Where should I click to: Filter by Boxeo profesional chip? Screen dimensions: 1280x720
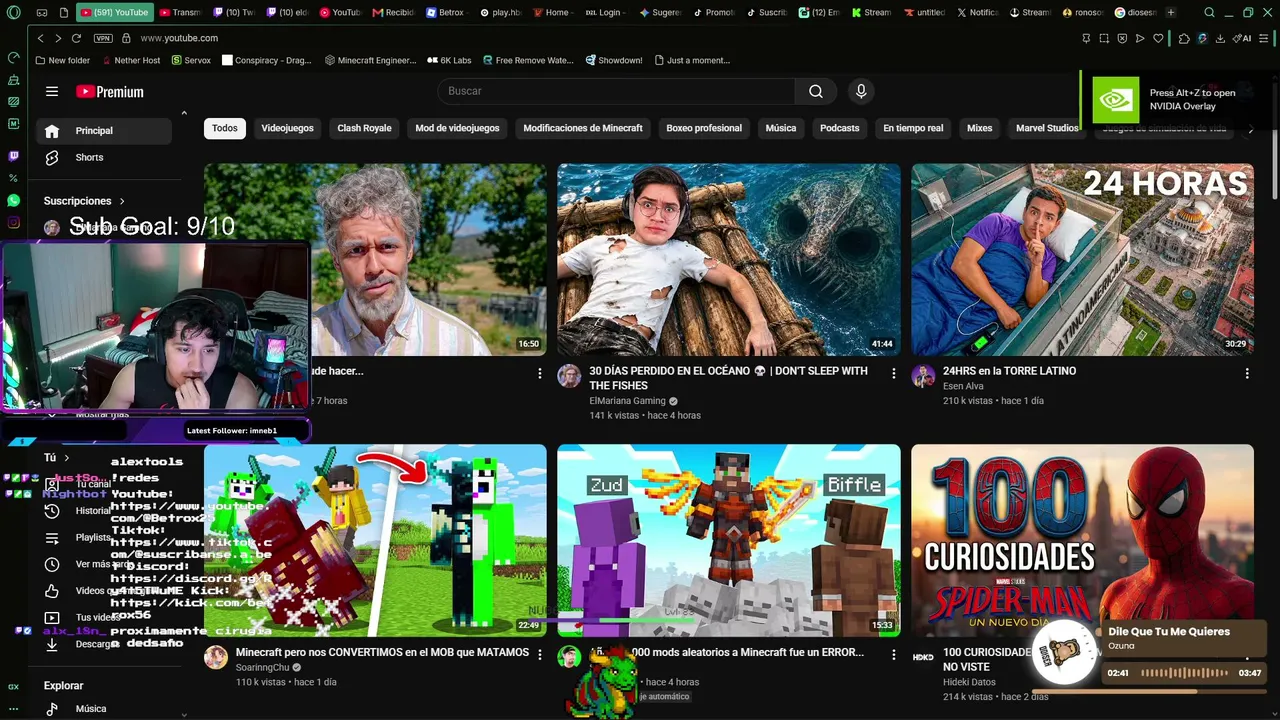click(704, 128)
